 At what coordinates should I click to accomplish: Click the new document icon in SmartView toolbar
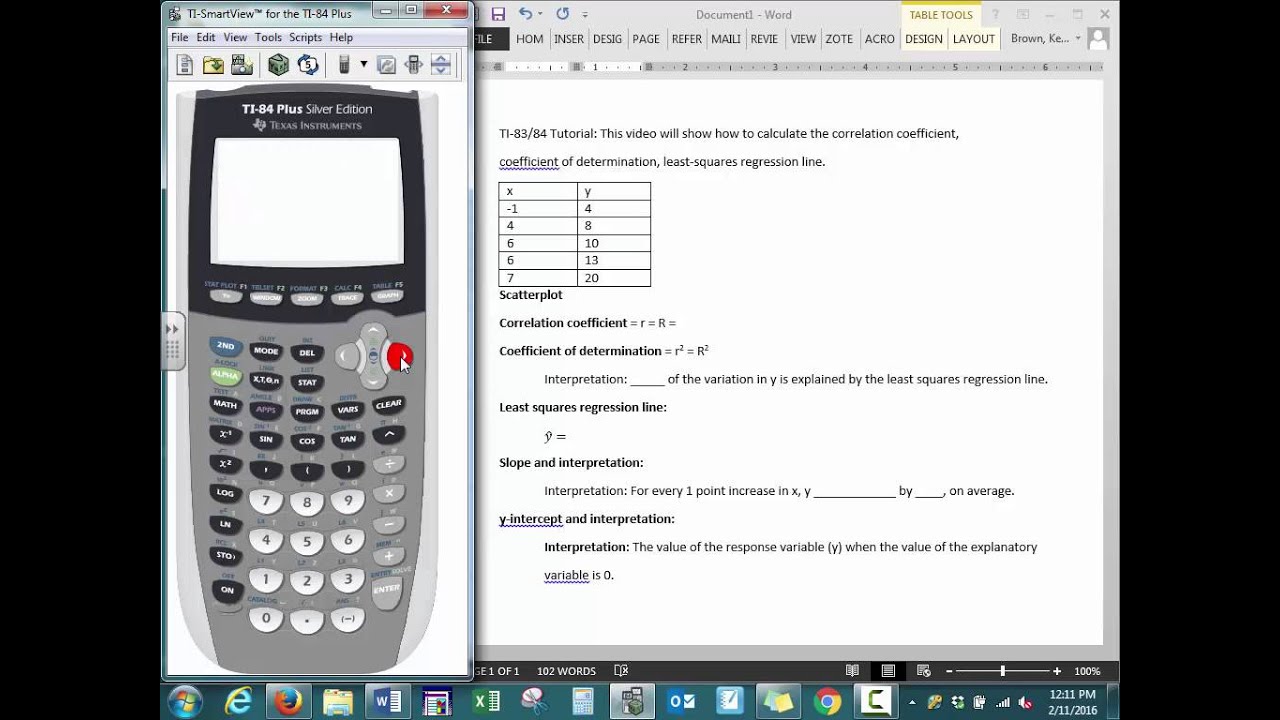click(185, 65)
